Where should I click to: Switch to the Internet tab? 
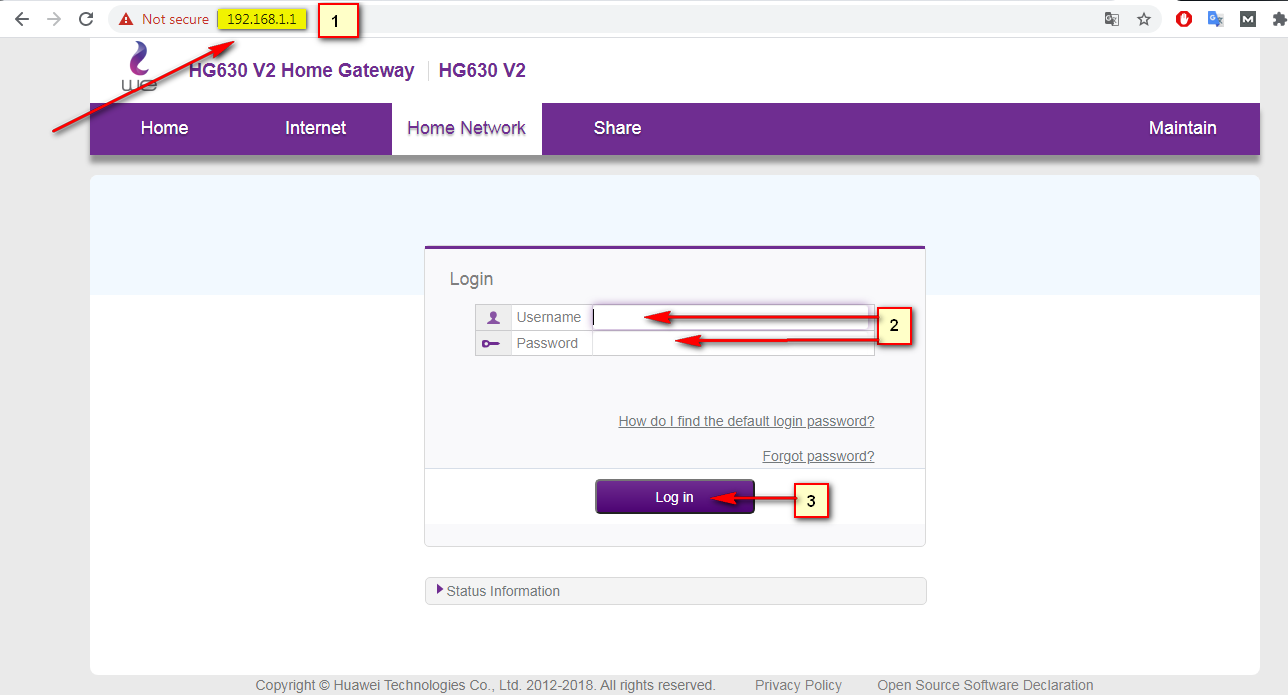pyautogui.click(x=316, y=128)
